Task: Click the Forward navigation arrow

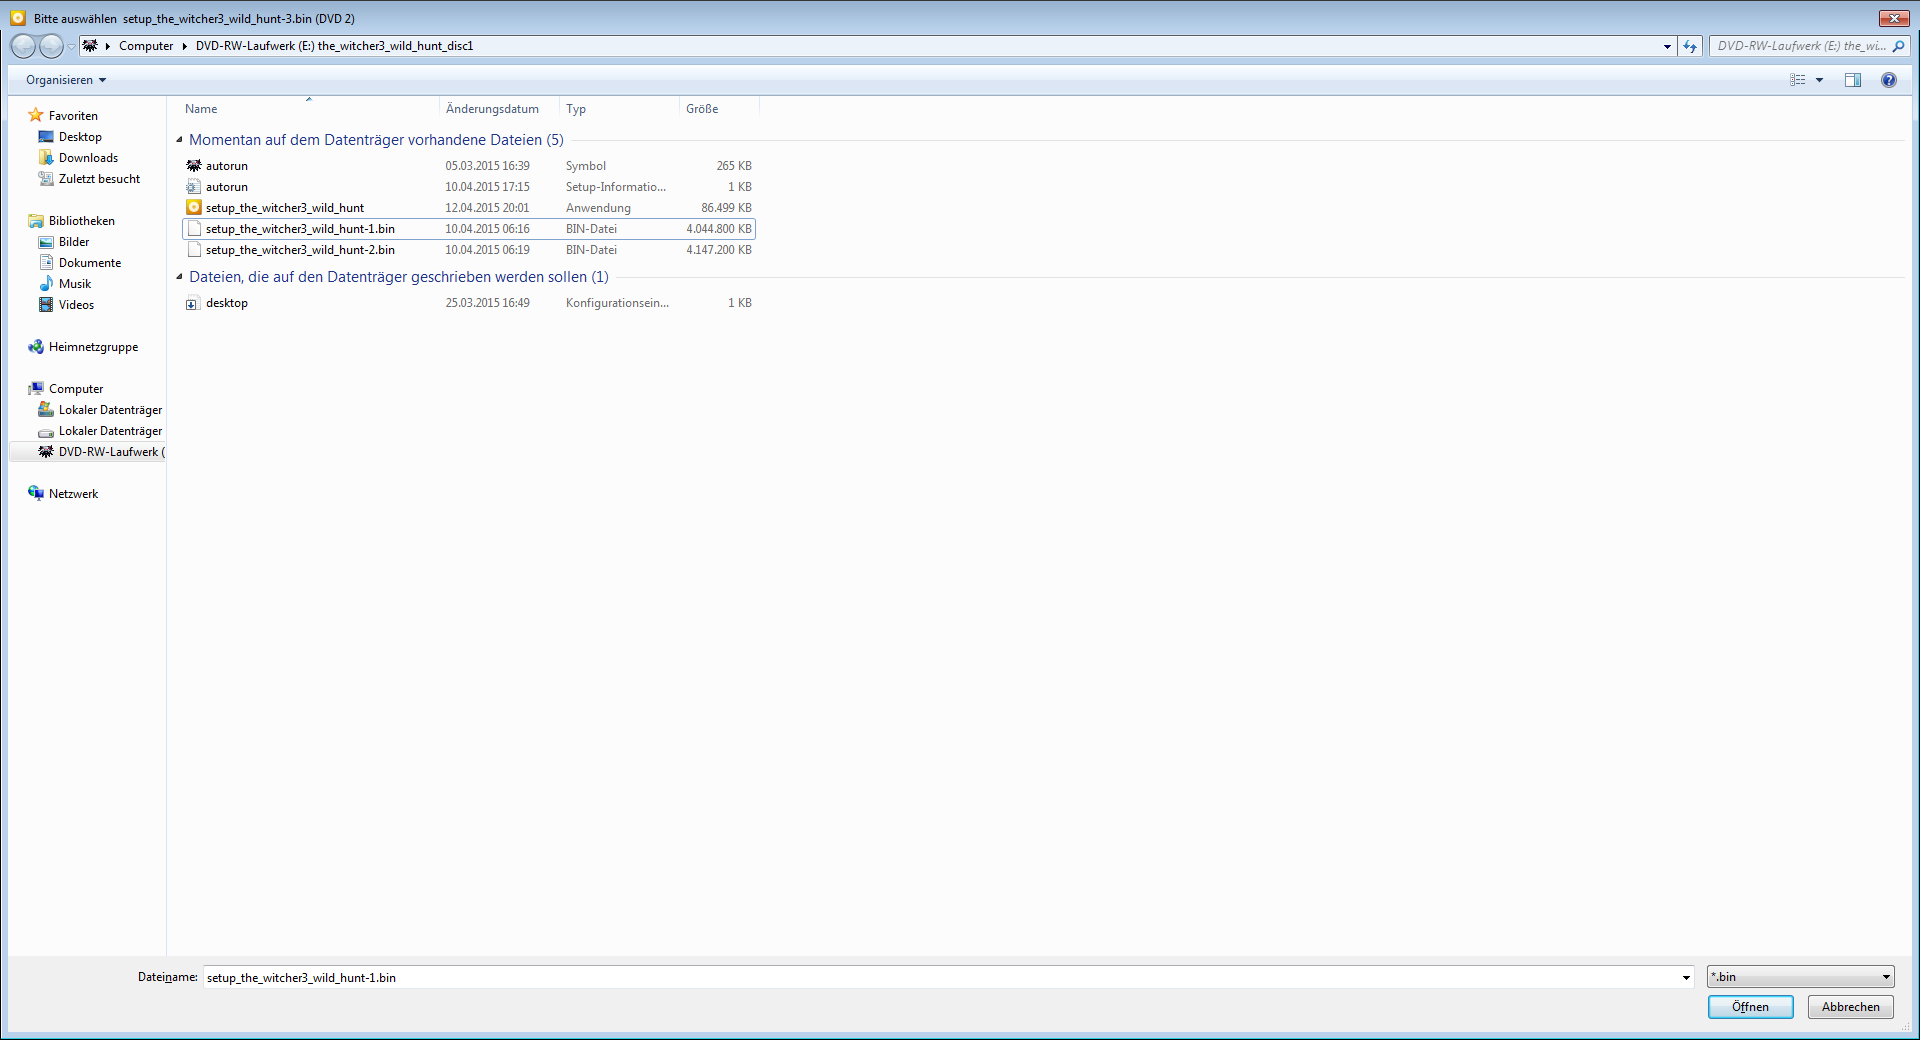Action: click(51, 46)
